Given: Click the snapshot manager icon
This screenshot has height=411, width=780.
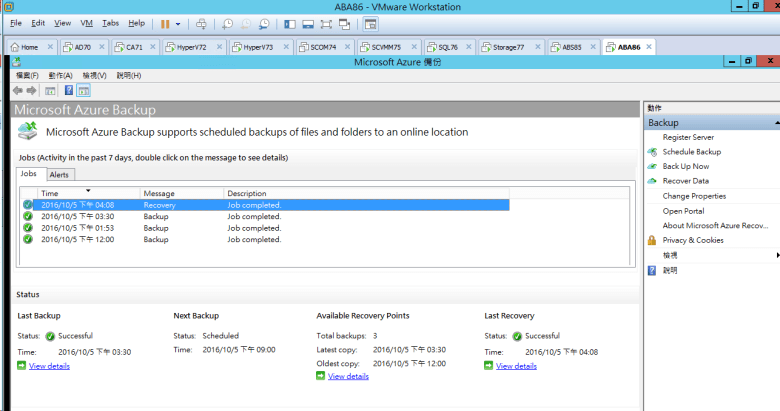Looking at the screenshot, I should 263,23.
